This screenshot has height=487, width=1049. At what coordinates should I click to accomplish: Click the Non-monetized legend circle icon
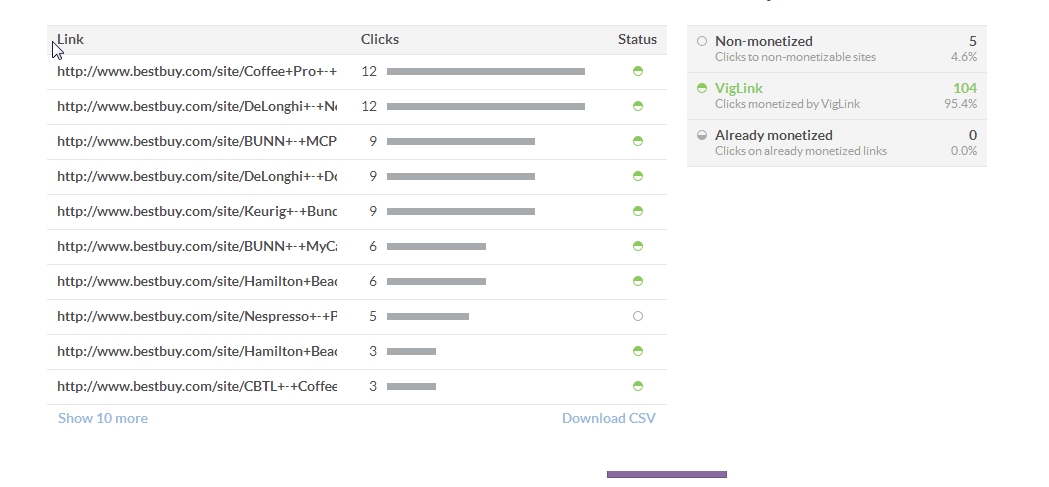702,41
